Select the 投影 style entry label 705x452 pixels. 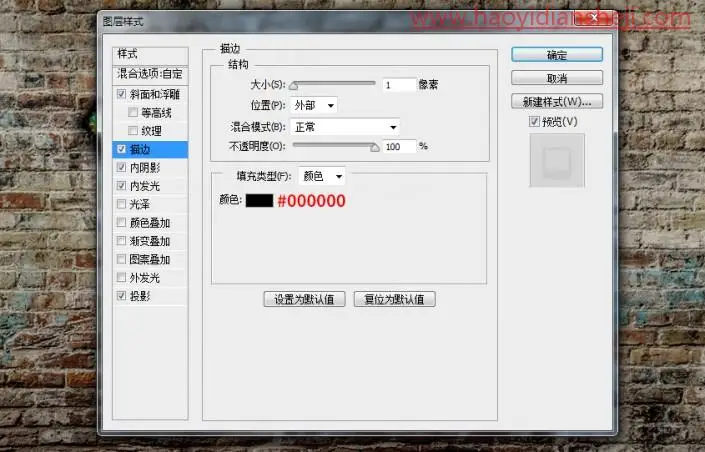click(140, 296)
